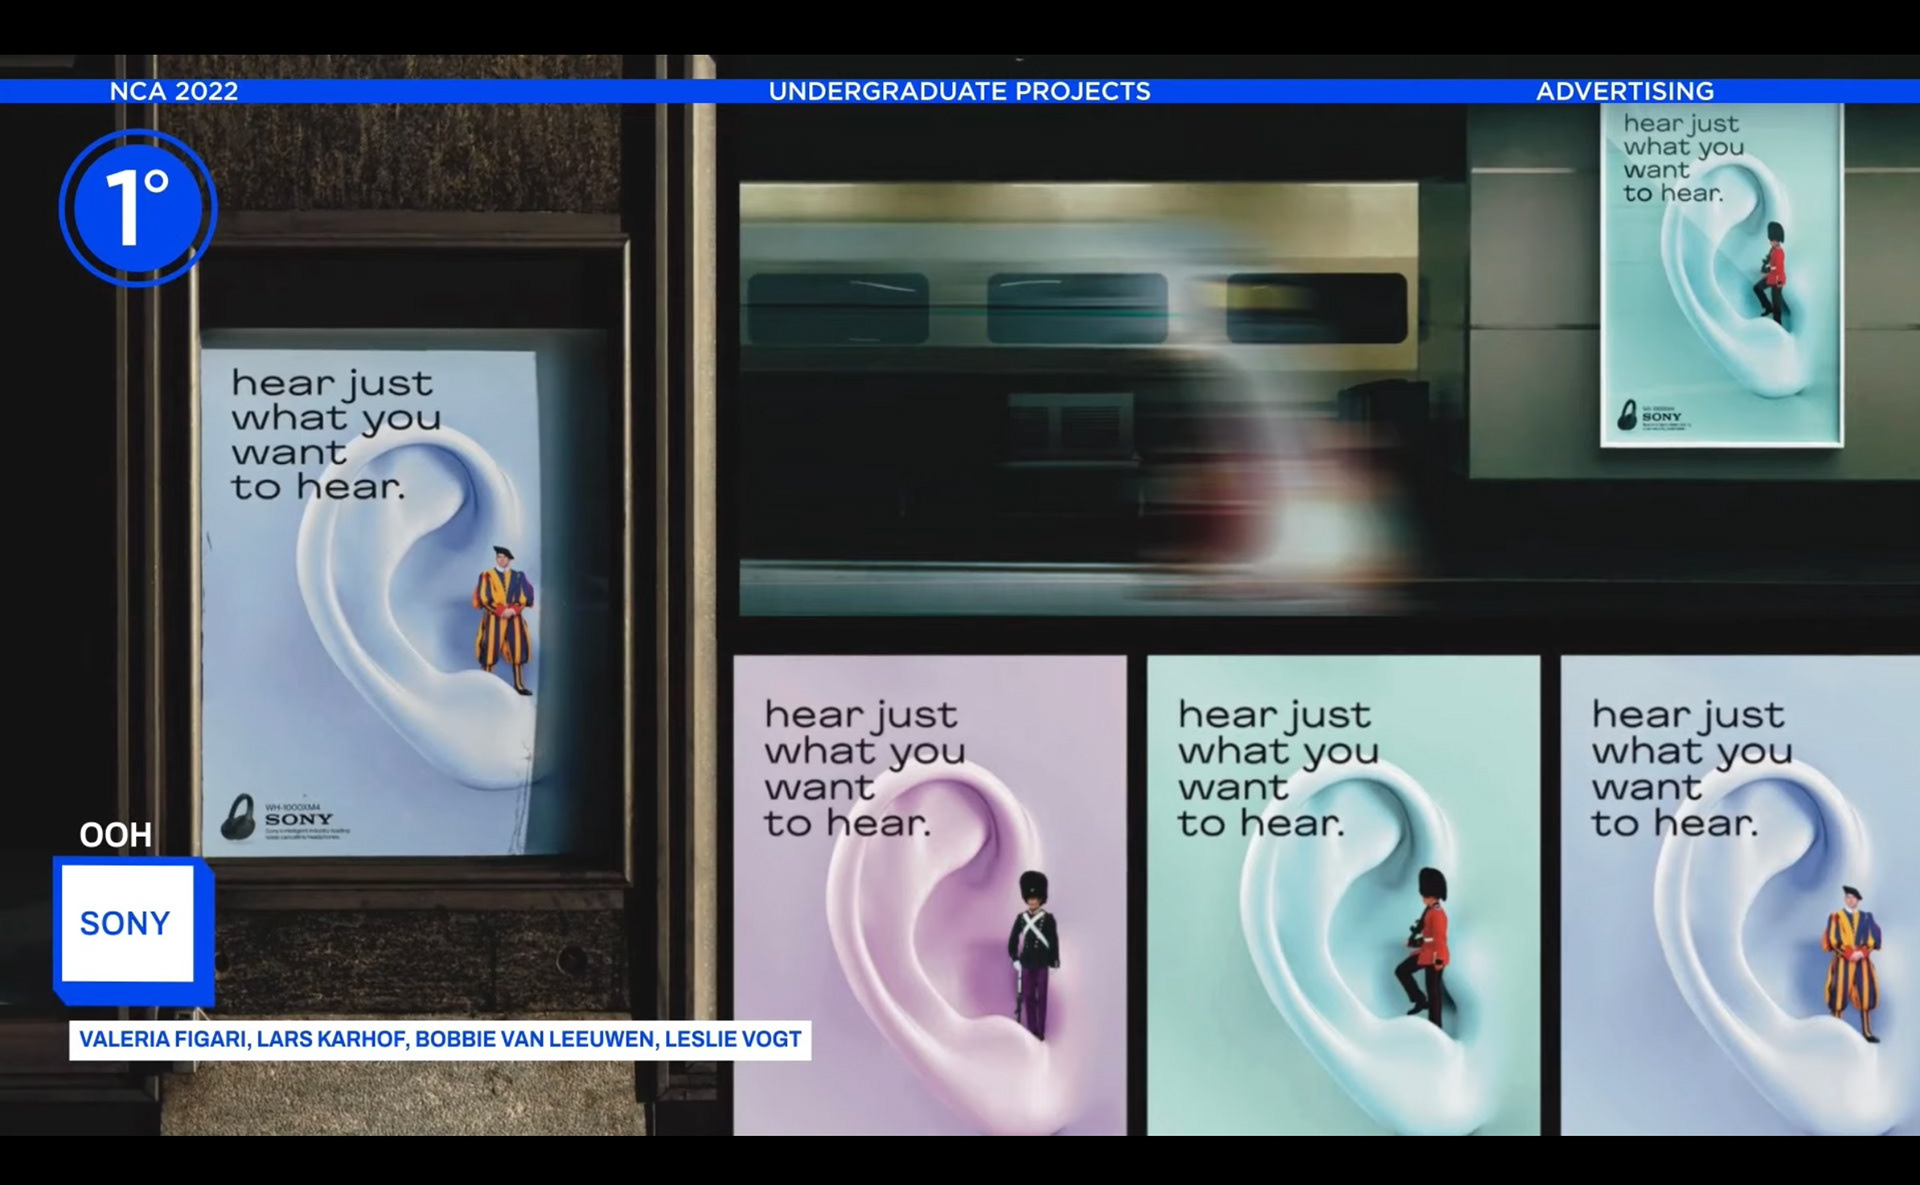The height and width of the screenshot is (1185, 1920).
Task: Click the ADVERTISING category label
Action: click(x=1625, y=91)
